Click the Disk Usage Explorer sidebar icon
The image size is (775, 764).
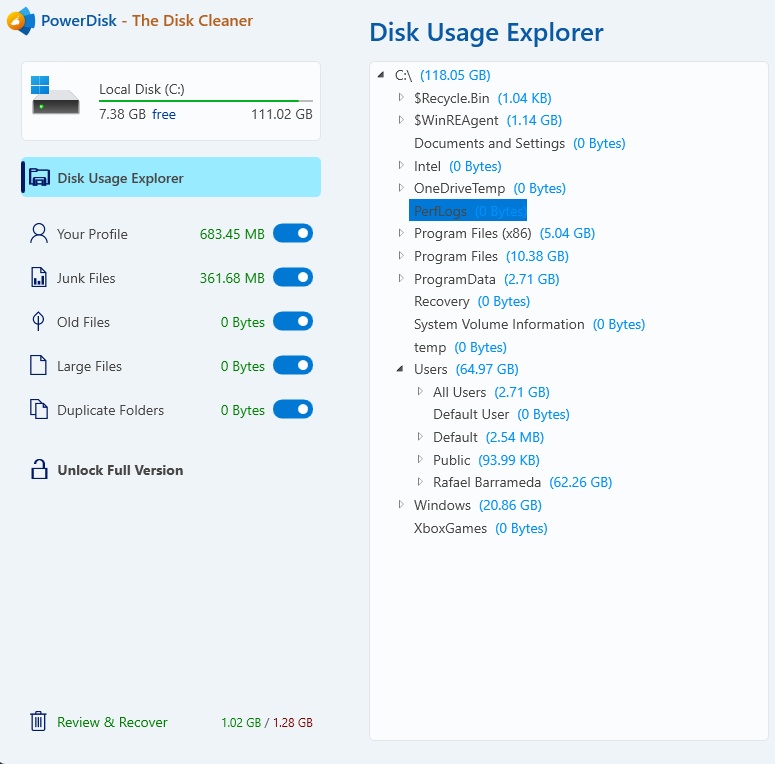(40, 177)
